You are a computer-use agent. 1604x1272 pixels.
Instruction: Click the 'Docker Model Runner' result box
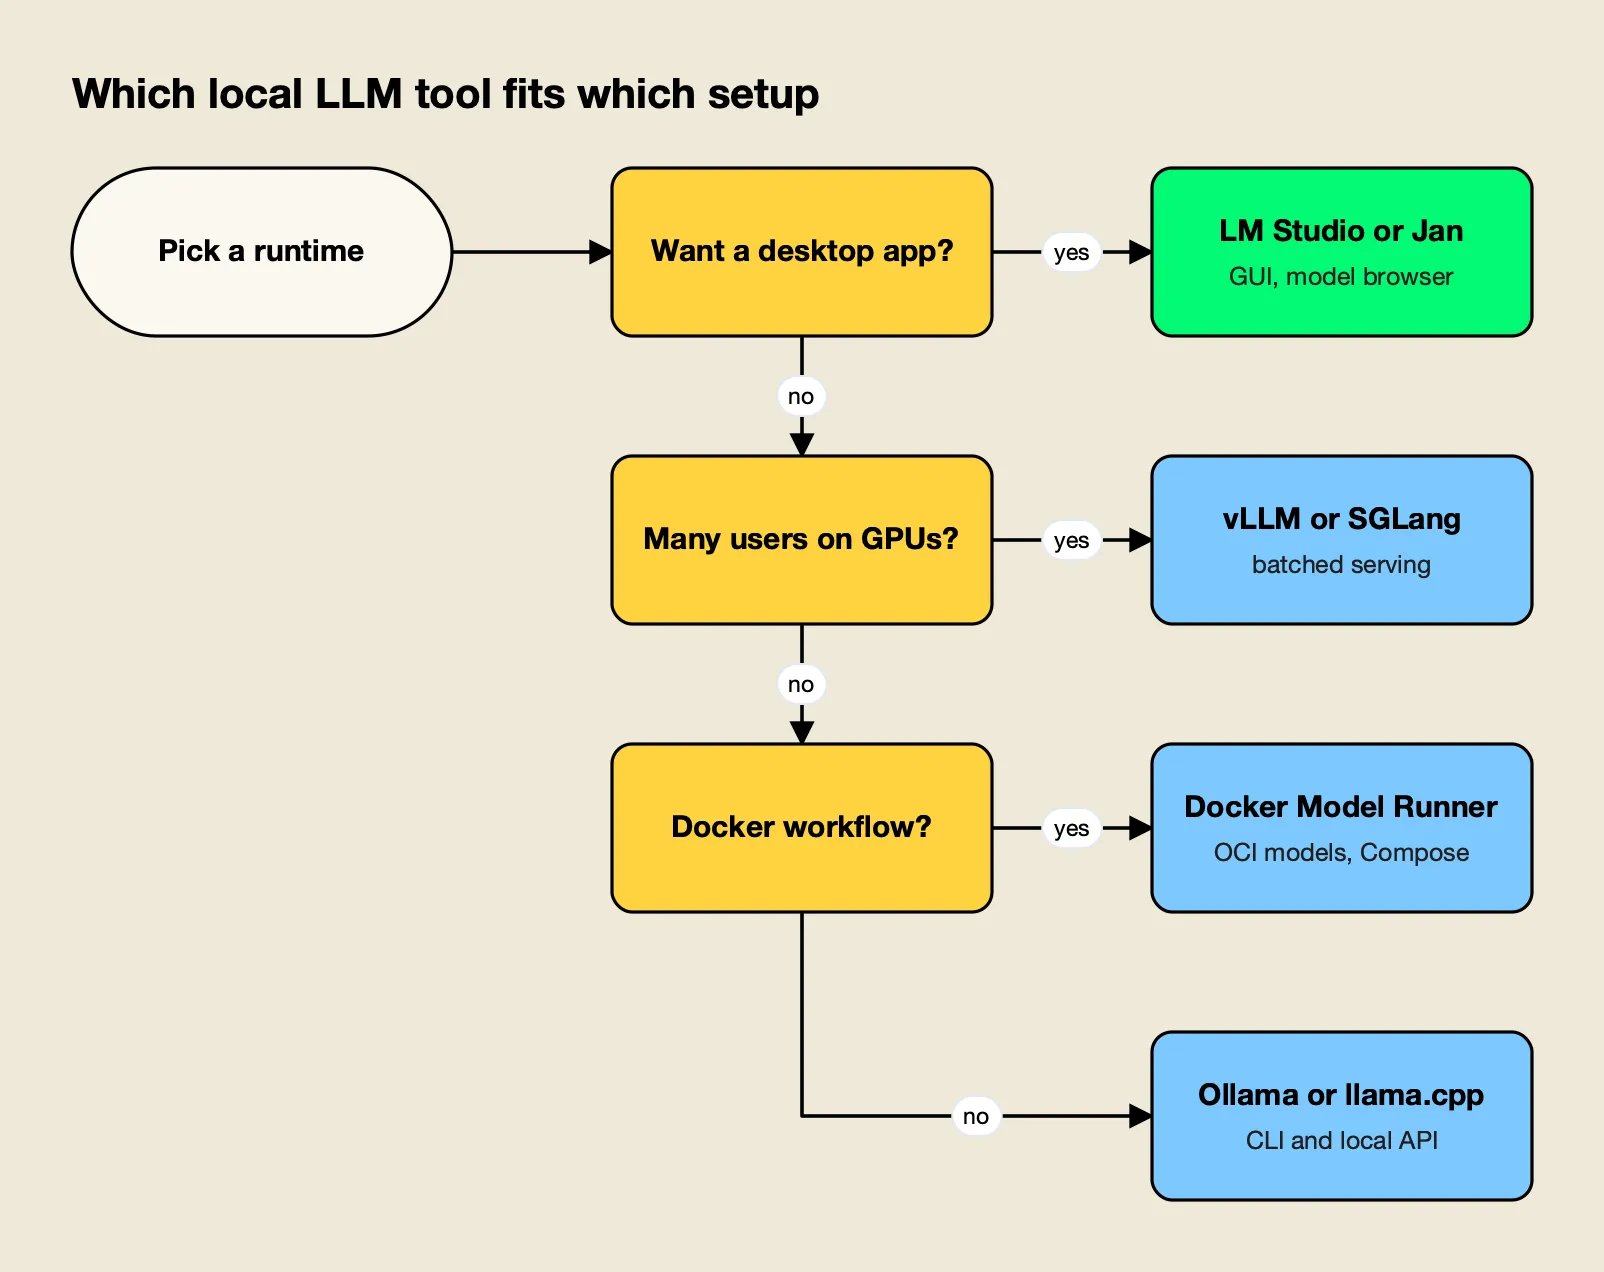point(1342,828)
